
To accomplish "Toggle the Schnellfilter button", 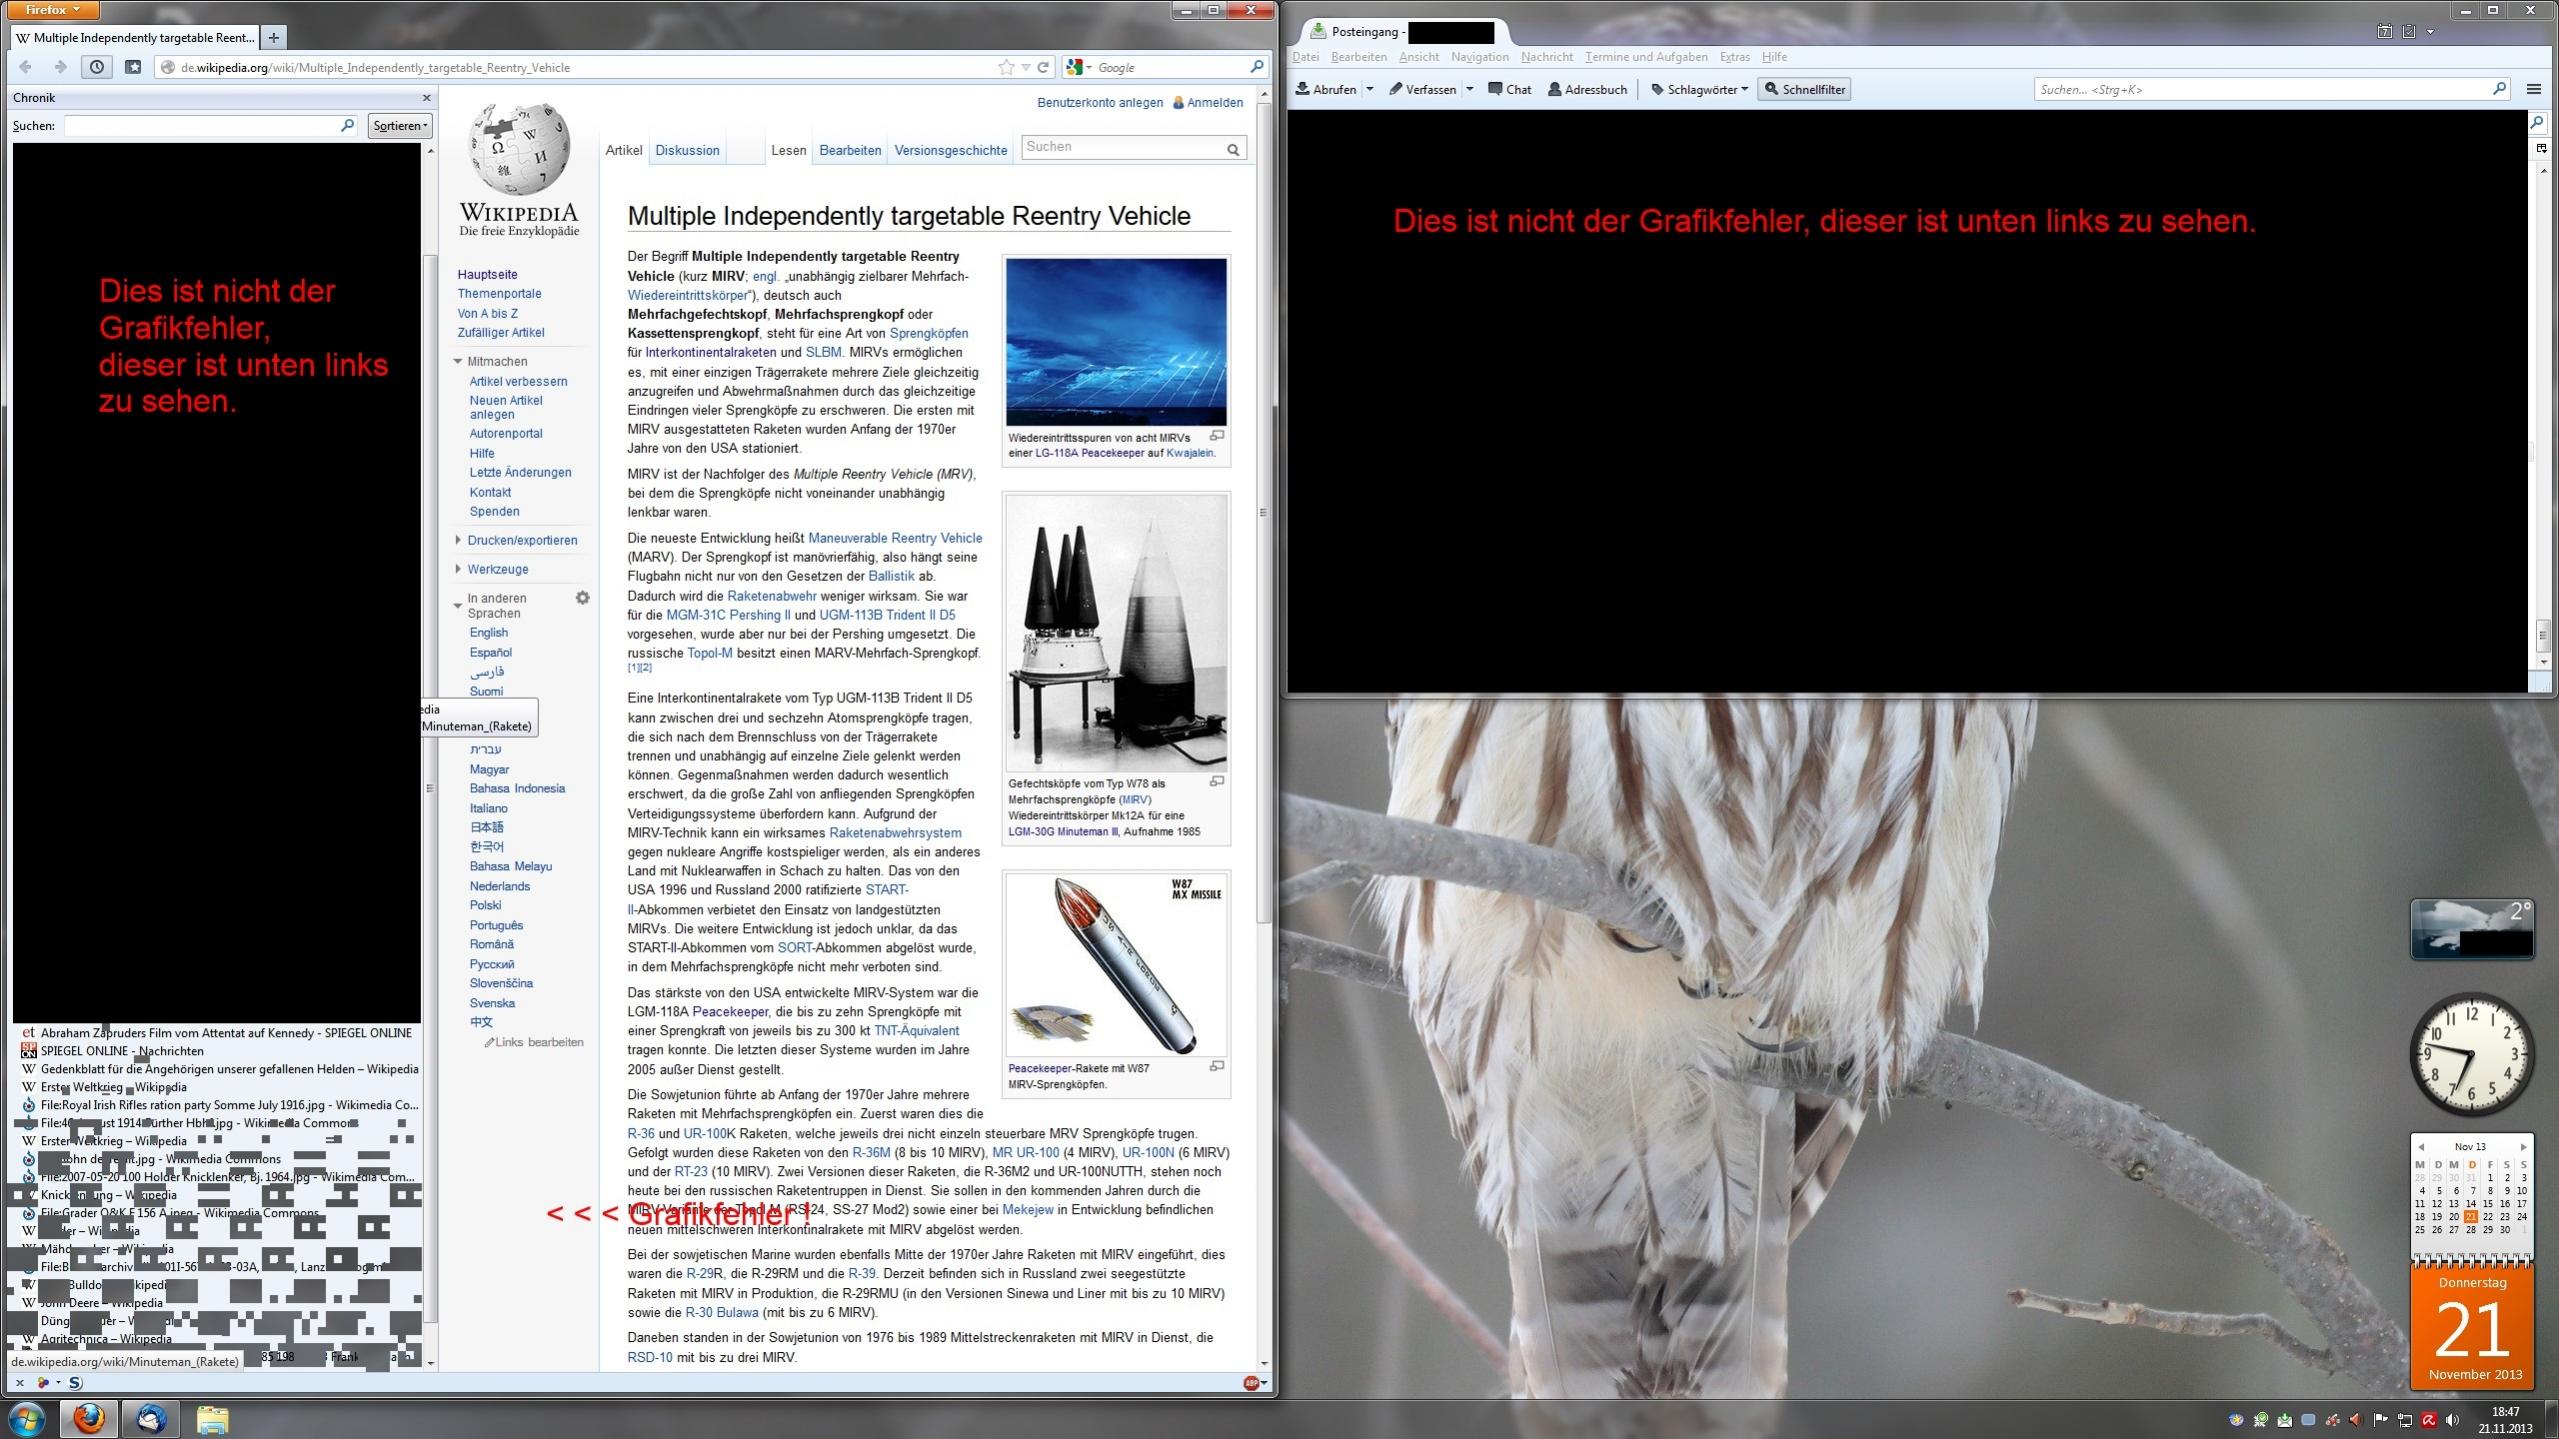I will pyautogui.click(x=1805, y=89).
